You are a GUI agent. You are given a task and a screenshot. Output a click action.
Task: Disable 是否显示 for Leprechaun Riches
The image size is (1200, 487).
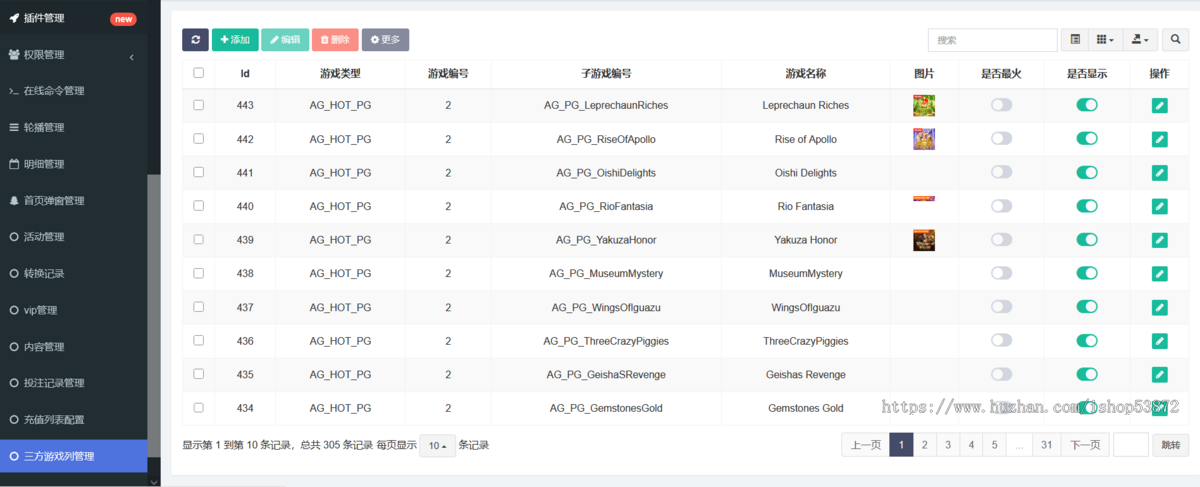pyautogui.click(x=1087, y=105)
